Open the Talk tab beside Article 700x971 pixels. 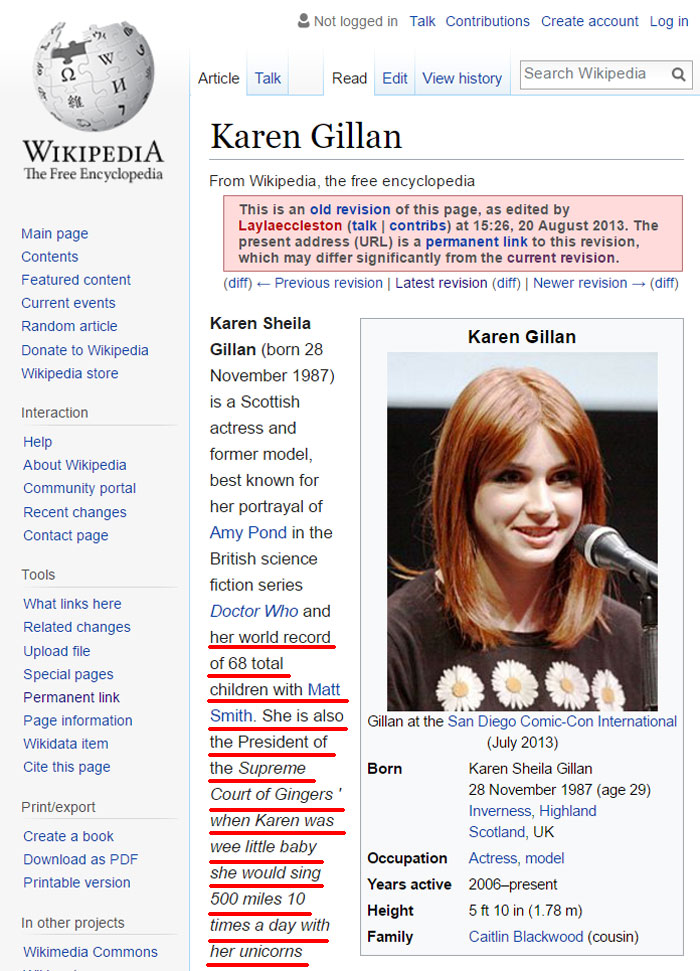point(268,79)
